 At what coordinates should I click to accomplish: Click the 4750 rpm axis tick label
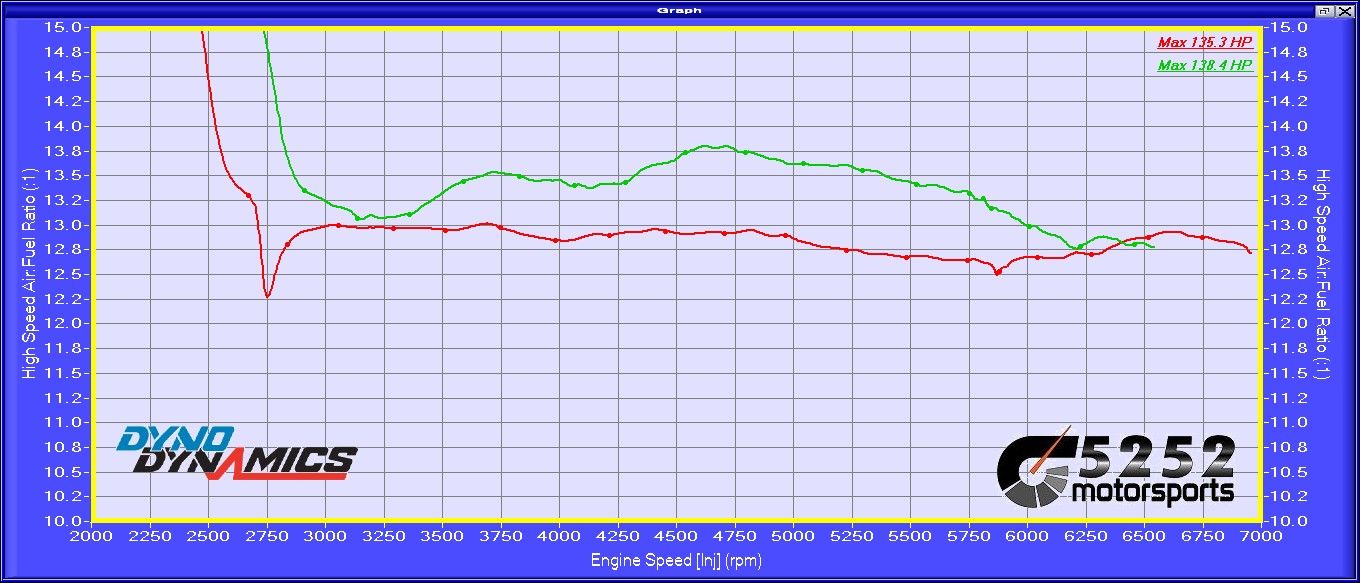[x=735, y=536]
